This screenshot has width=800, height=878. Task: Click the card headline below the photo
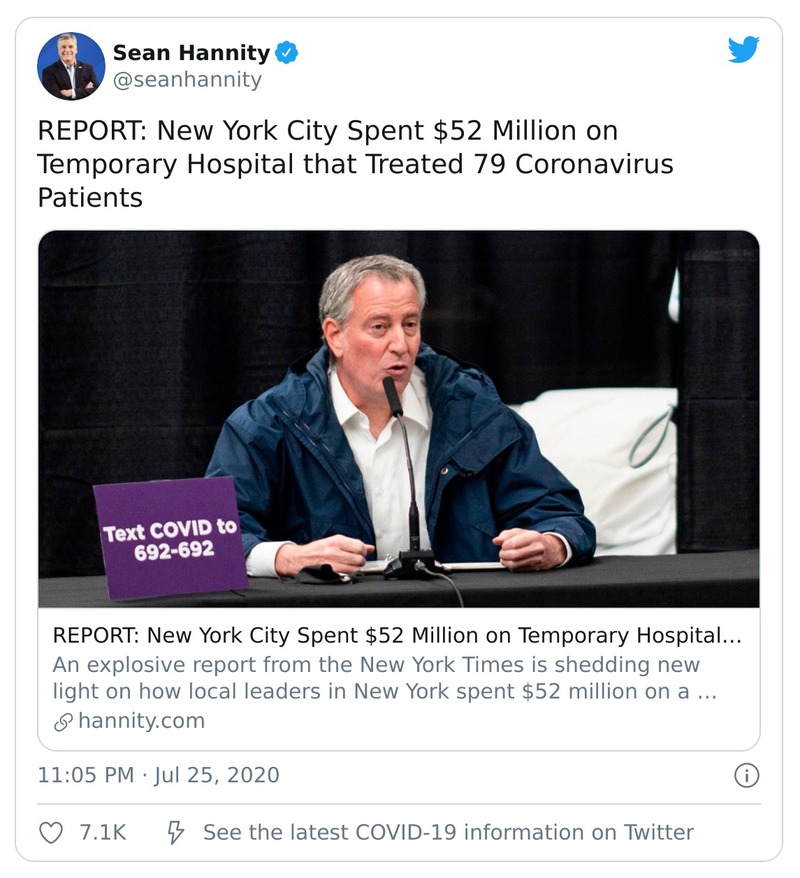pos(397,636)
